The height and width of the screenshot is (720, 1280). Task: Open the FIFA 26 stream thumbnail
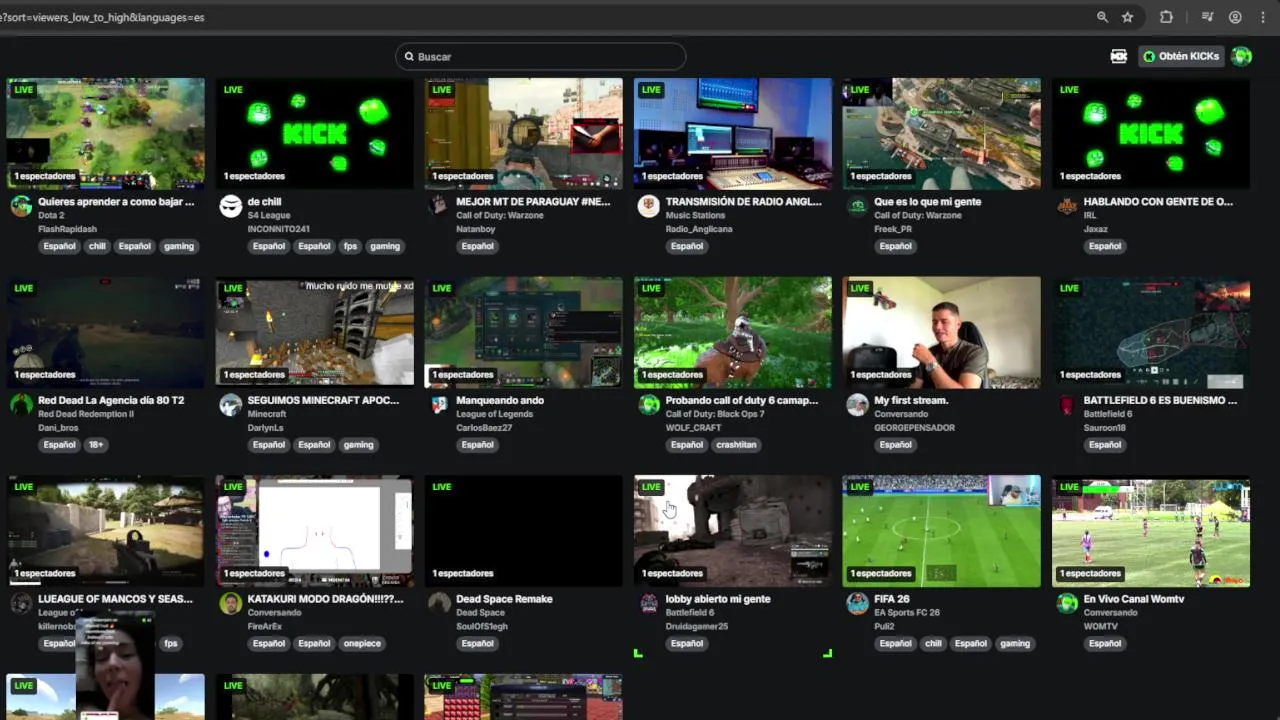[x=941, y=531]
